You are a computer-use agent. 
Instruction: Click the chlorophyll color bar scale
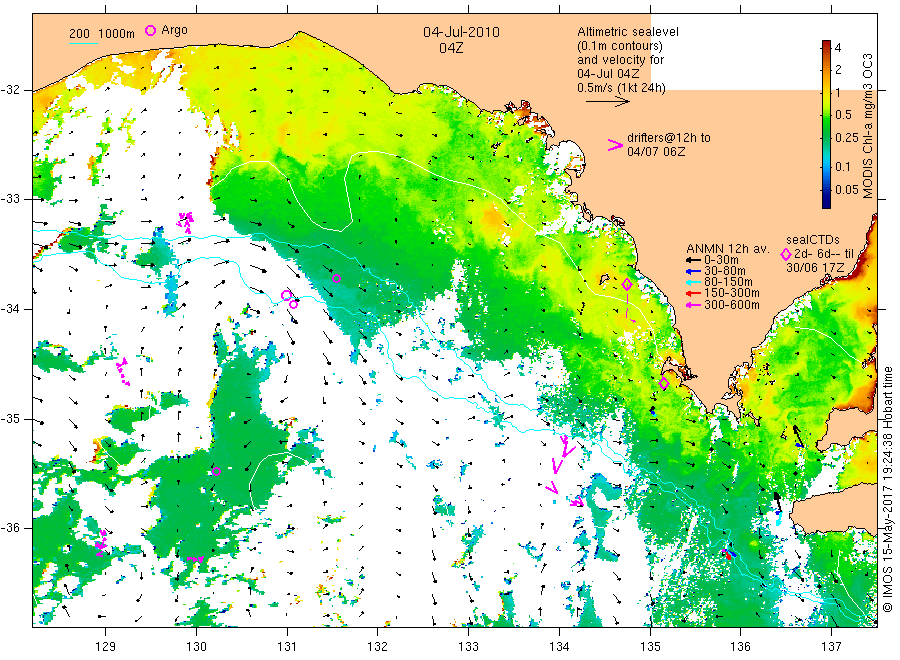[x=826, y=124]
